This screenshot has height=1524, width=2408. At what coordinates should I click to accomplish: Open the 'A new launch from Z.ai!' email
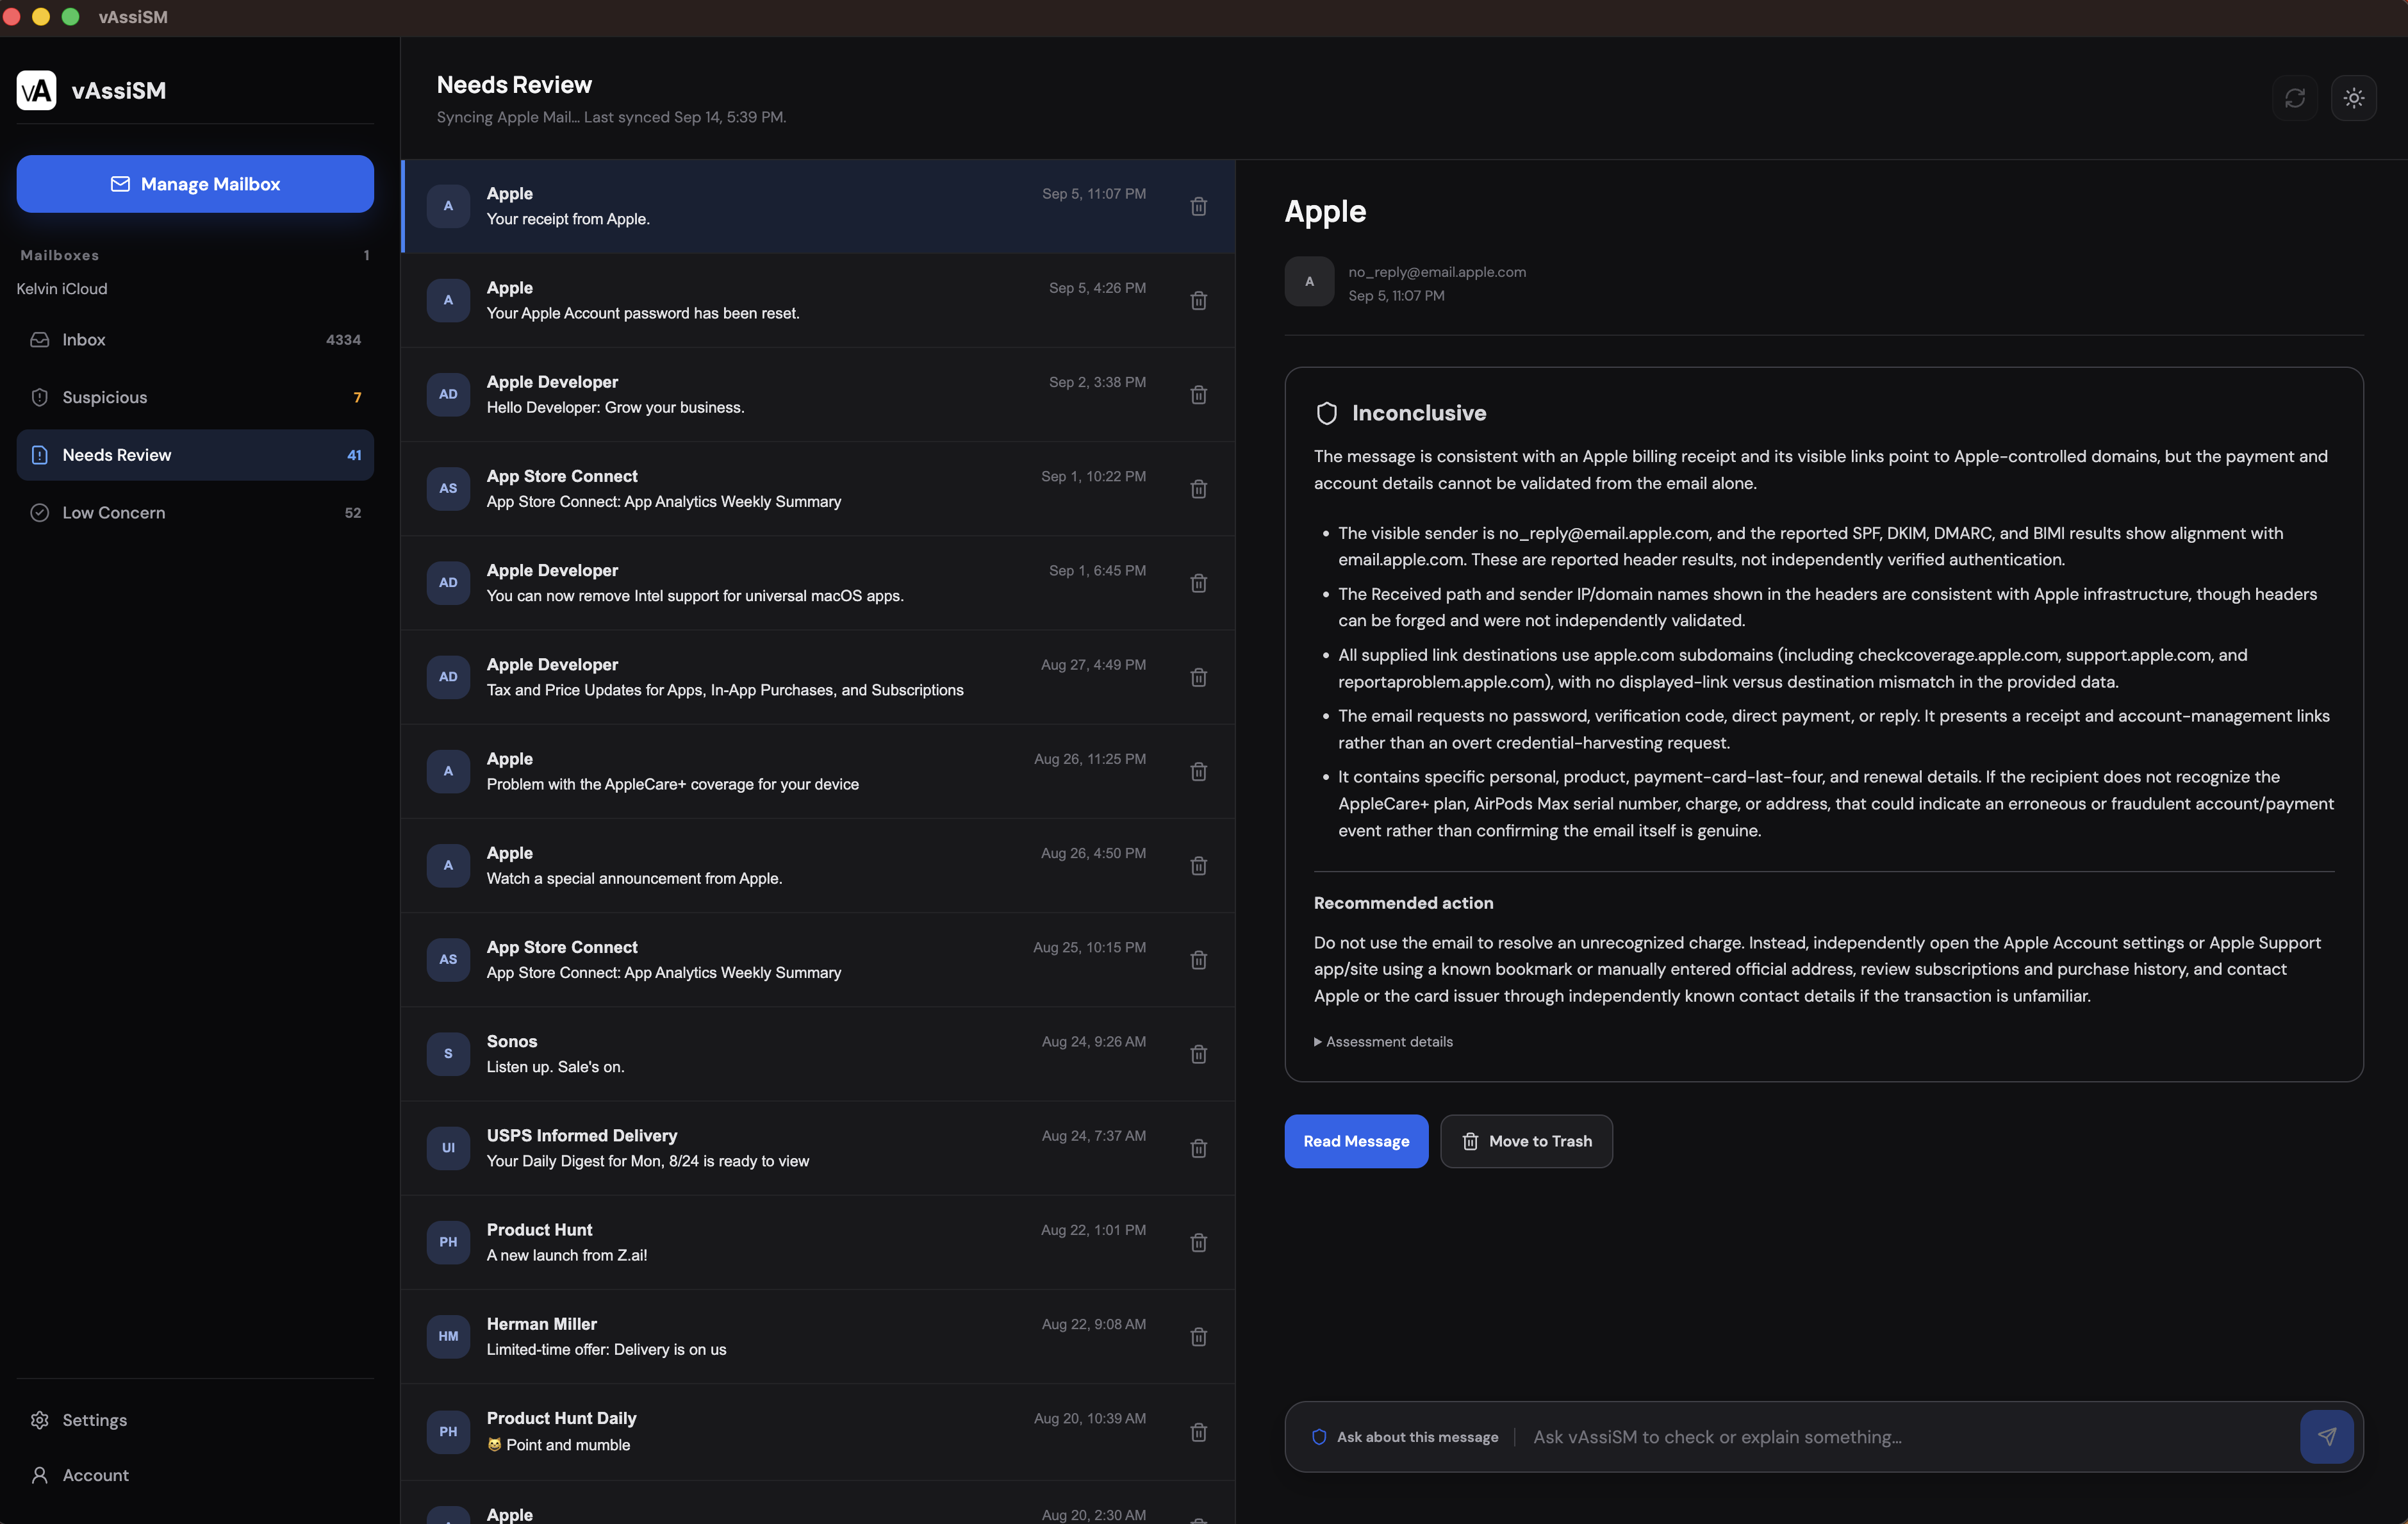click(818, 1242)
